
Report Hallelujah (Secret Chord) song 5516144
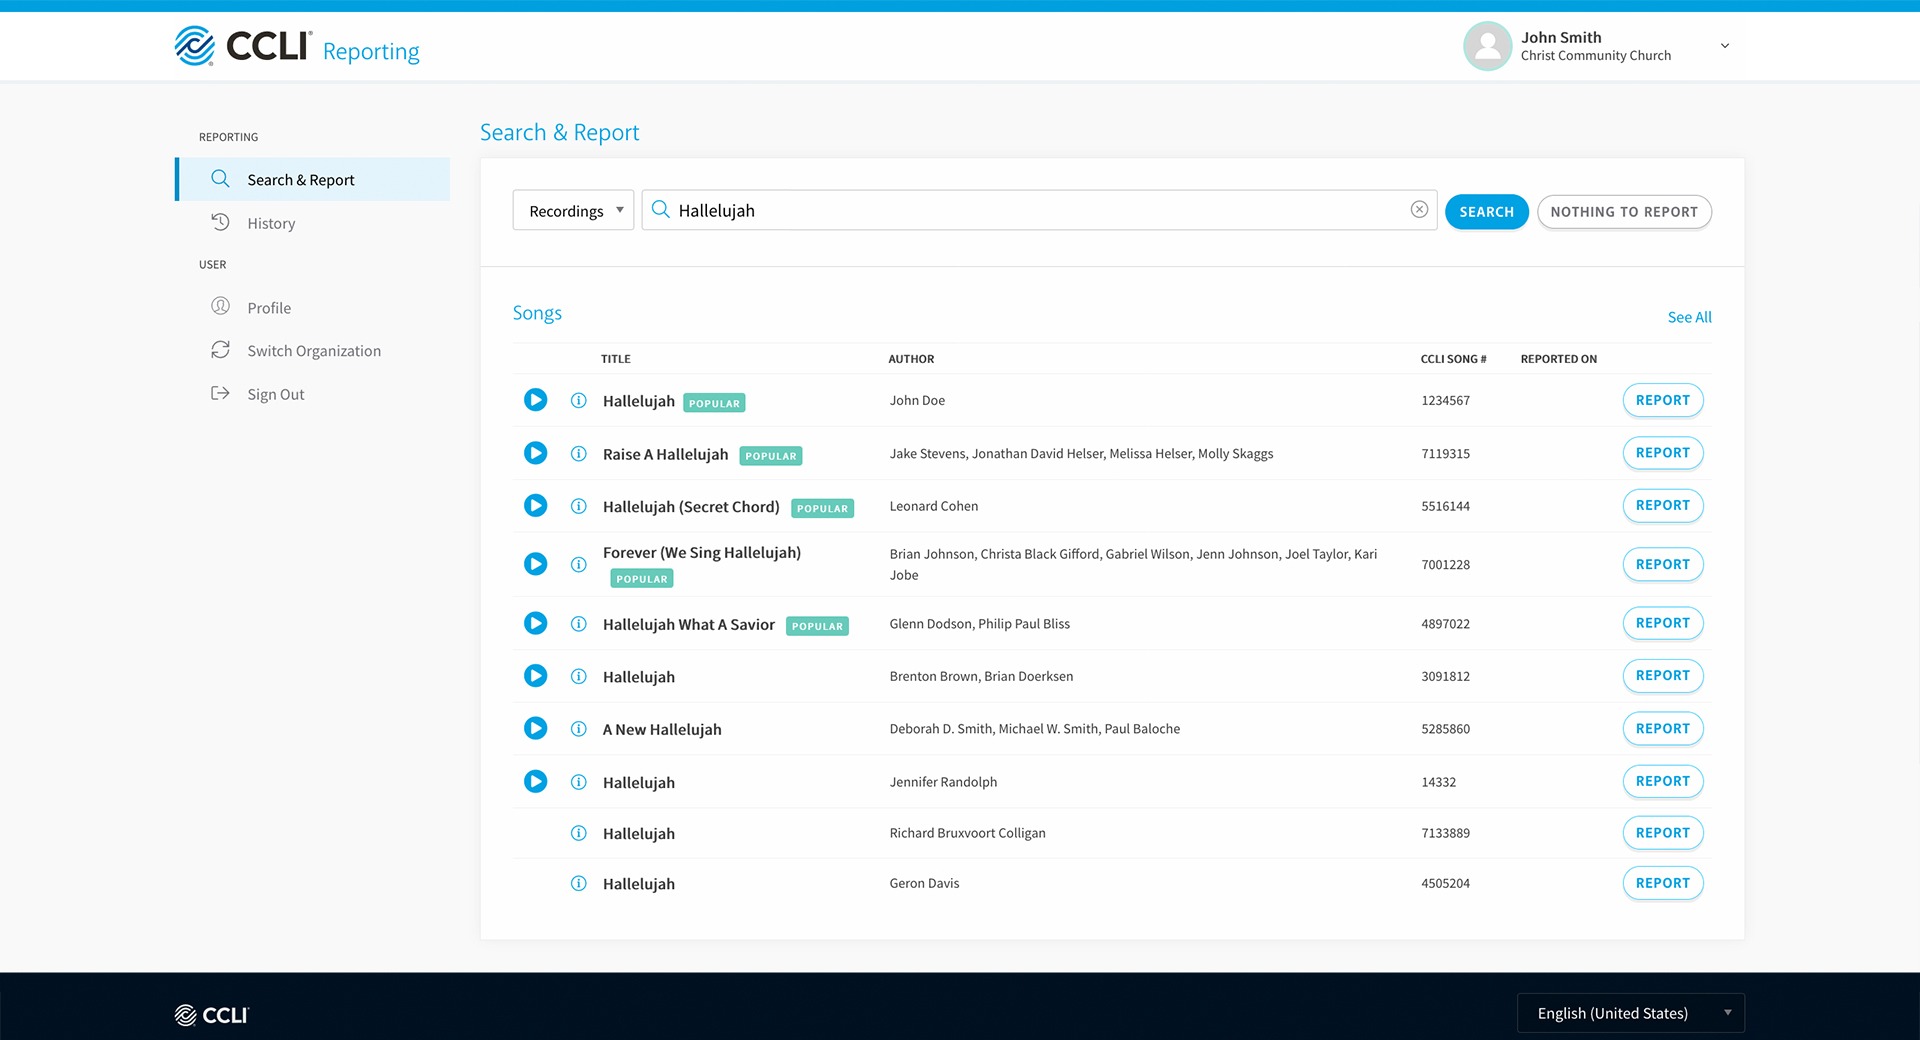[1662, 505]
